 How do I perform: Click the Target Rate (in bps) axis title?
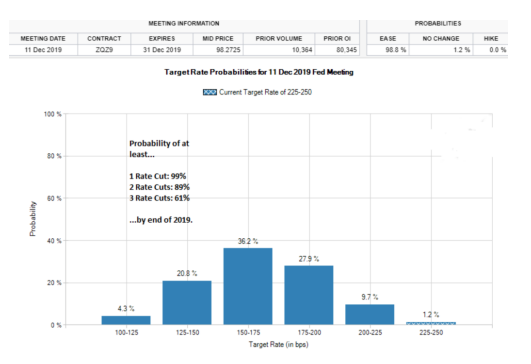point(278,345)
